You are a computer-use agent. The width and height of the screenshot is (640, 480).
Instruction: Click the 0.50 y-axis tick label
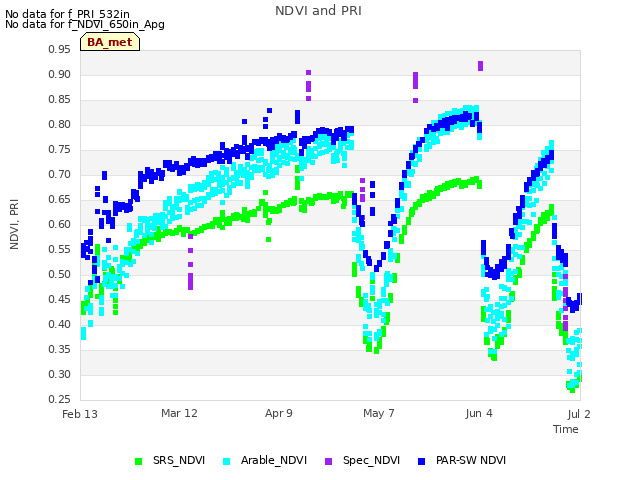(x=60, y=274)
